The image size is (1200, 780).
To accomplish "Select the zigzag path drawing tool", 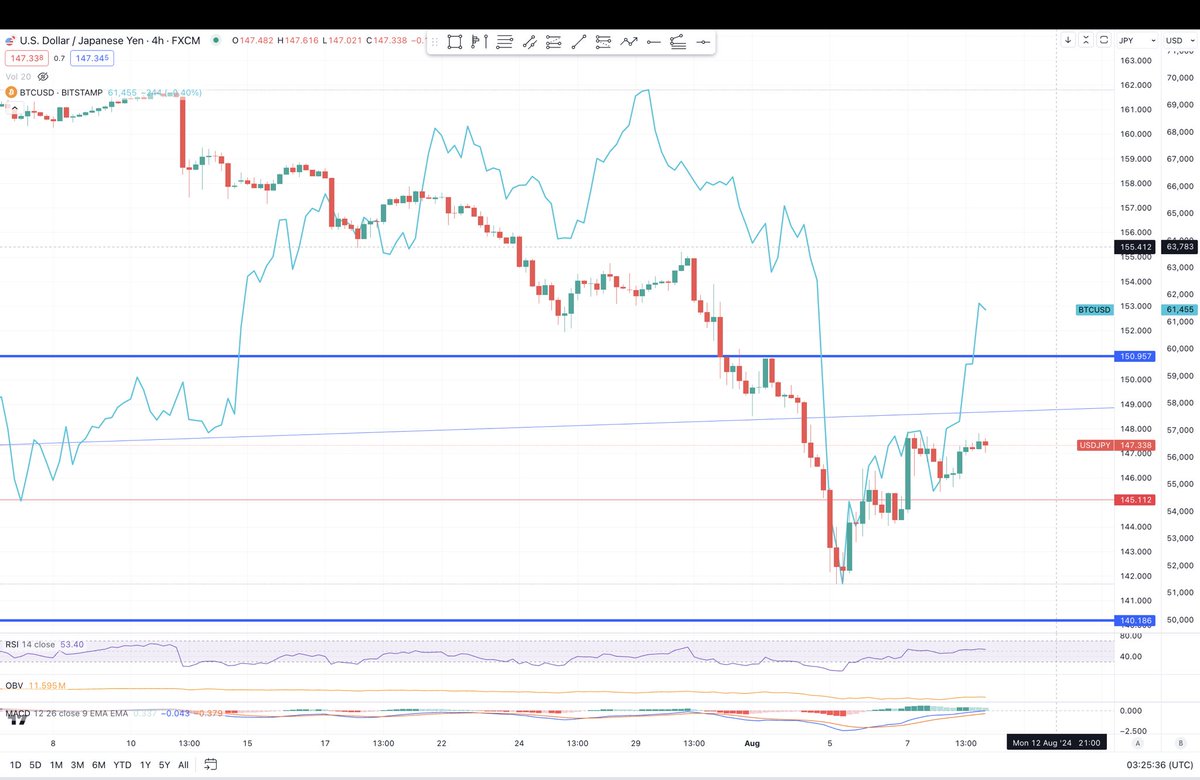I will pos(629,41).
